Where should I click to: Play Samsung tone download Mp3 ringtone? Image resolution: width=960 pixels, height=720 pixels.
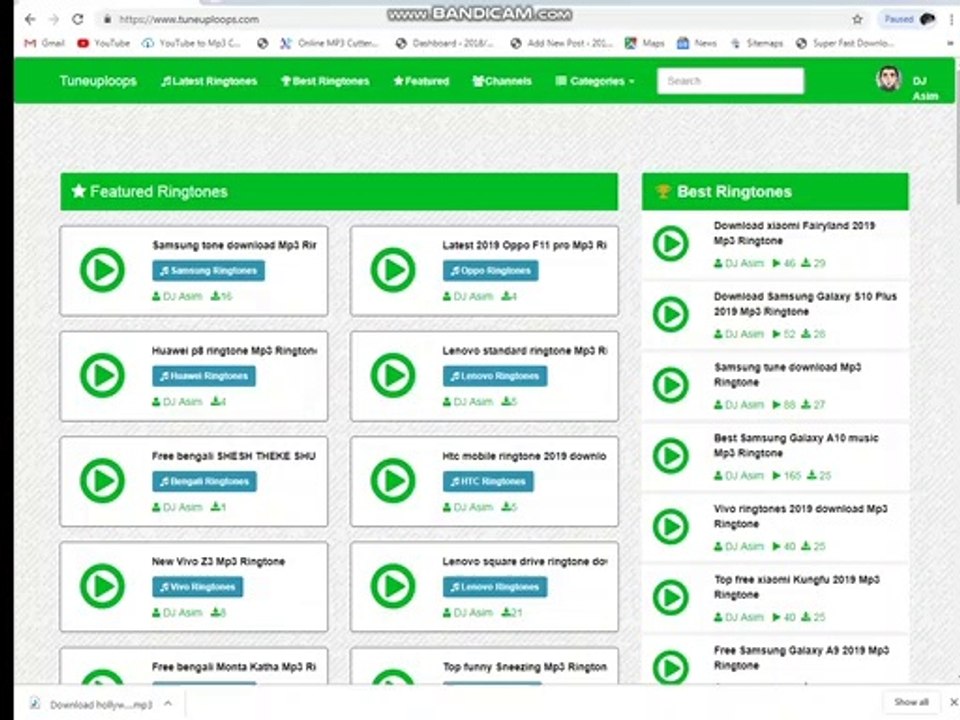click(102, 270)
